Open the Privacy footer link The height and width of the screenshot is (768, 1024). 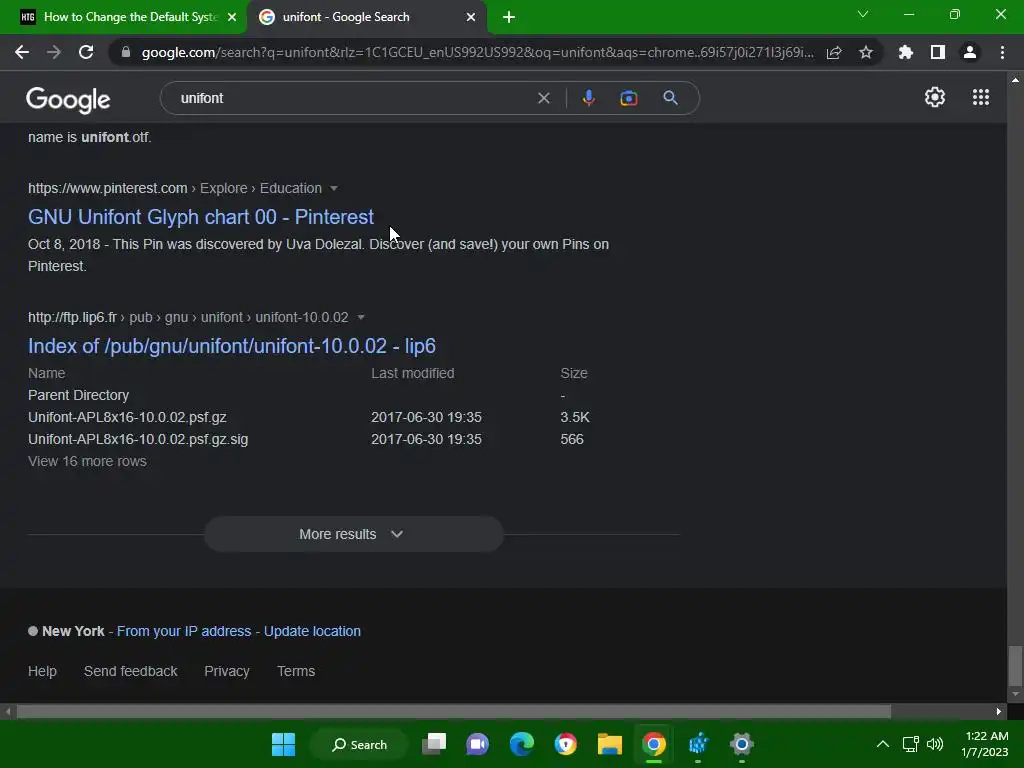(227, 671)
